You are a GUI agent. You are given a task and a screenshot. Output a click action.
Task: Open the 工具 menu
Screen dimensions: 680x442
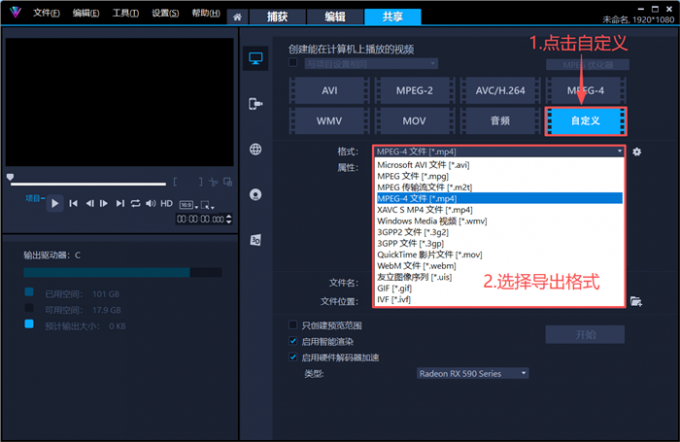(x=126, y=13)
